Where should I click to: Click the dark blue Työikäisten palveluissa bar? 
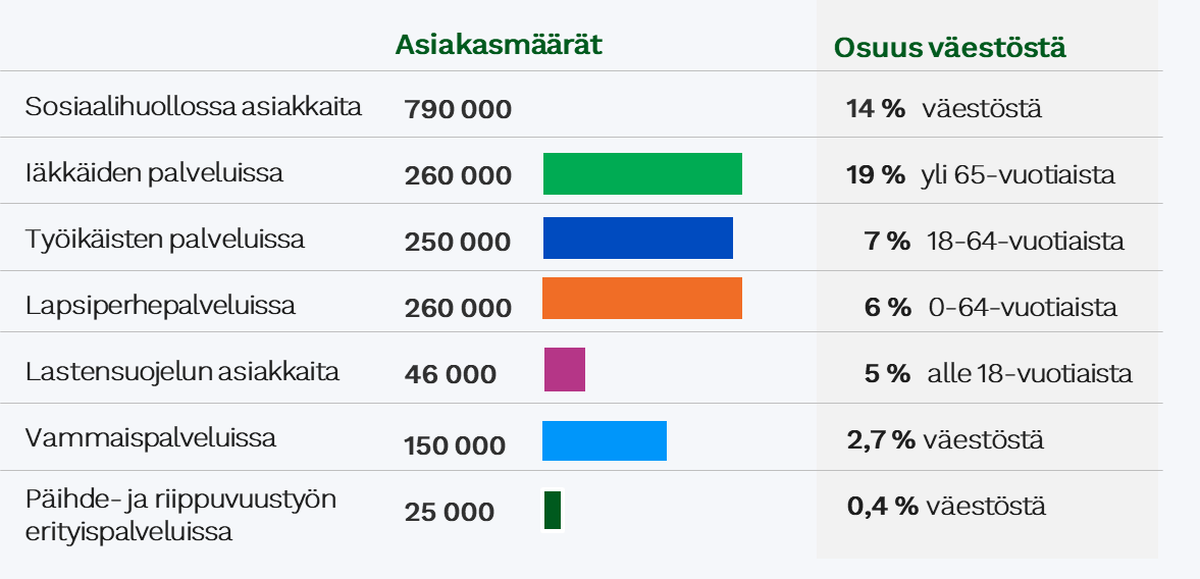[x=638, y=239]
